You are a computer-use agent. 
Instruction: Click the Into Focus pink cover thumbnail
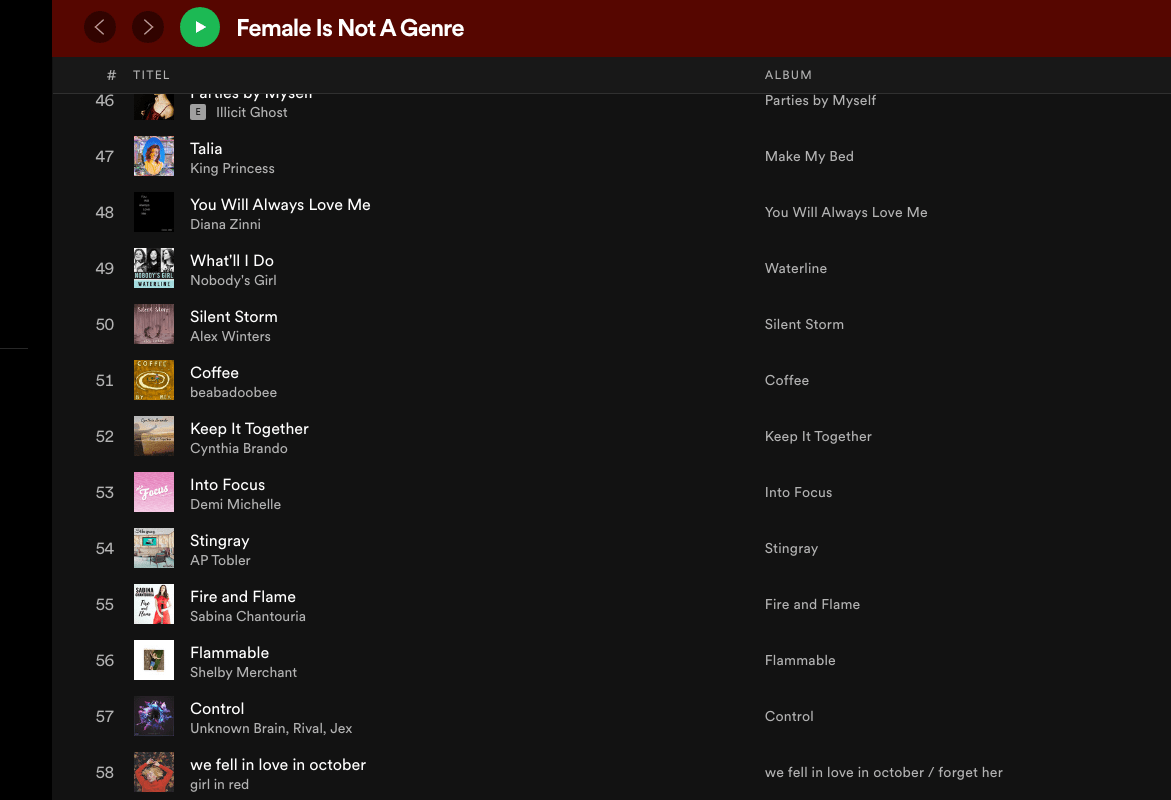click(x=154, y=492)
